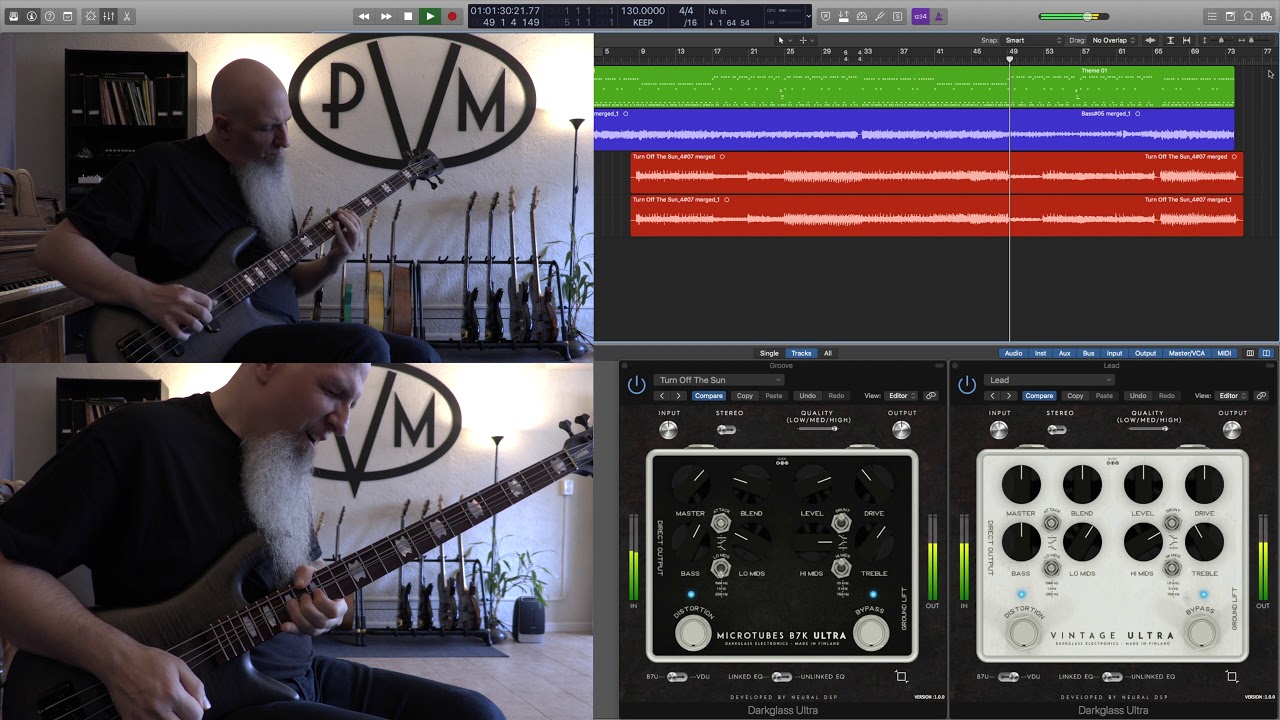Click the Tuner icon in control bar
This screenshot has height=720, width=1280.
point(880,16)
